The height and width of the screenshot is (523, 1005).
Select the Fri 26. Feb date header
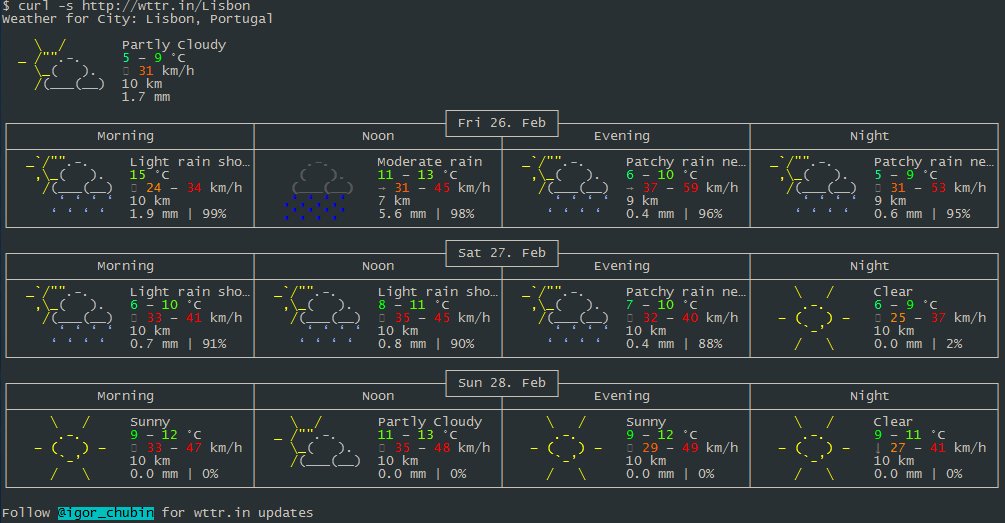pyautogui.click(x=502, y=123)
